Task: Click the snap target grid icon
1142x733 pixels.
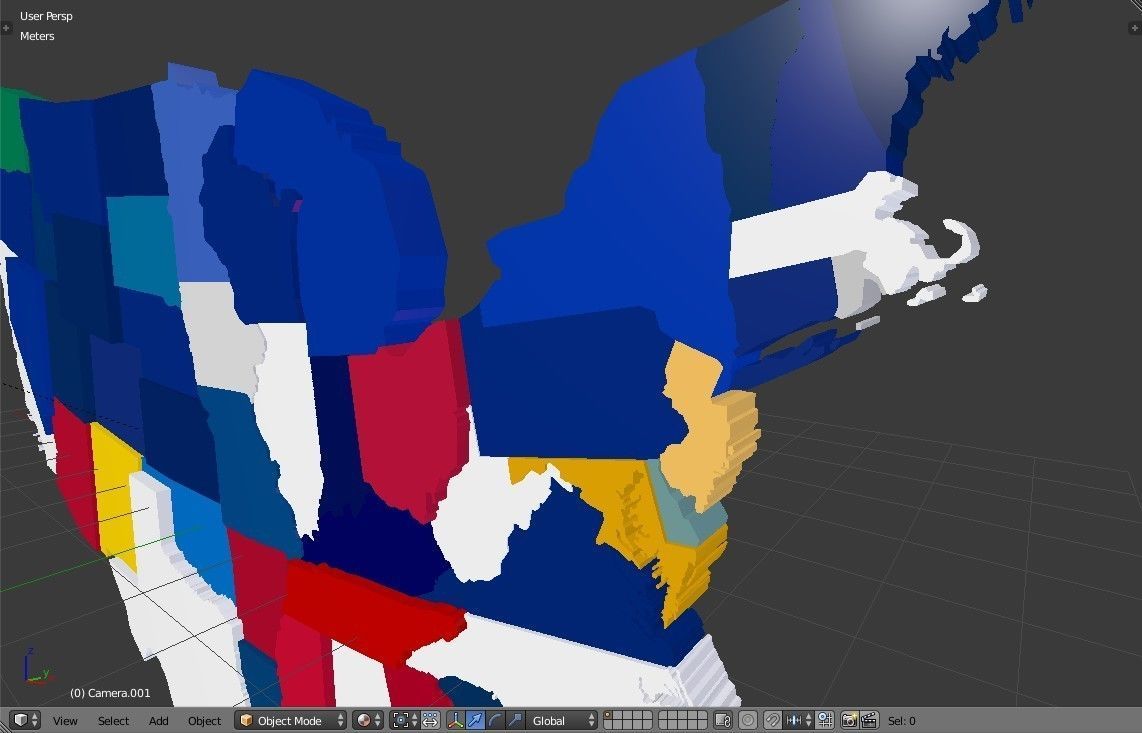Action: 824,721
